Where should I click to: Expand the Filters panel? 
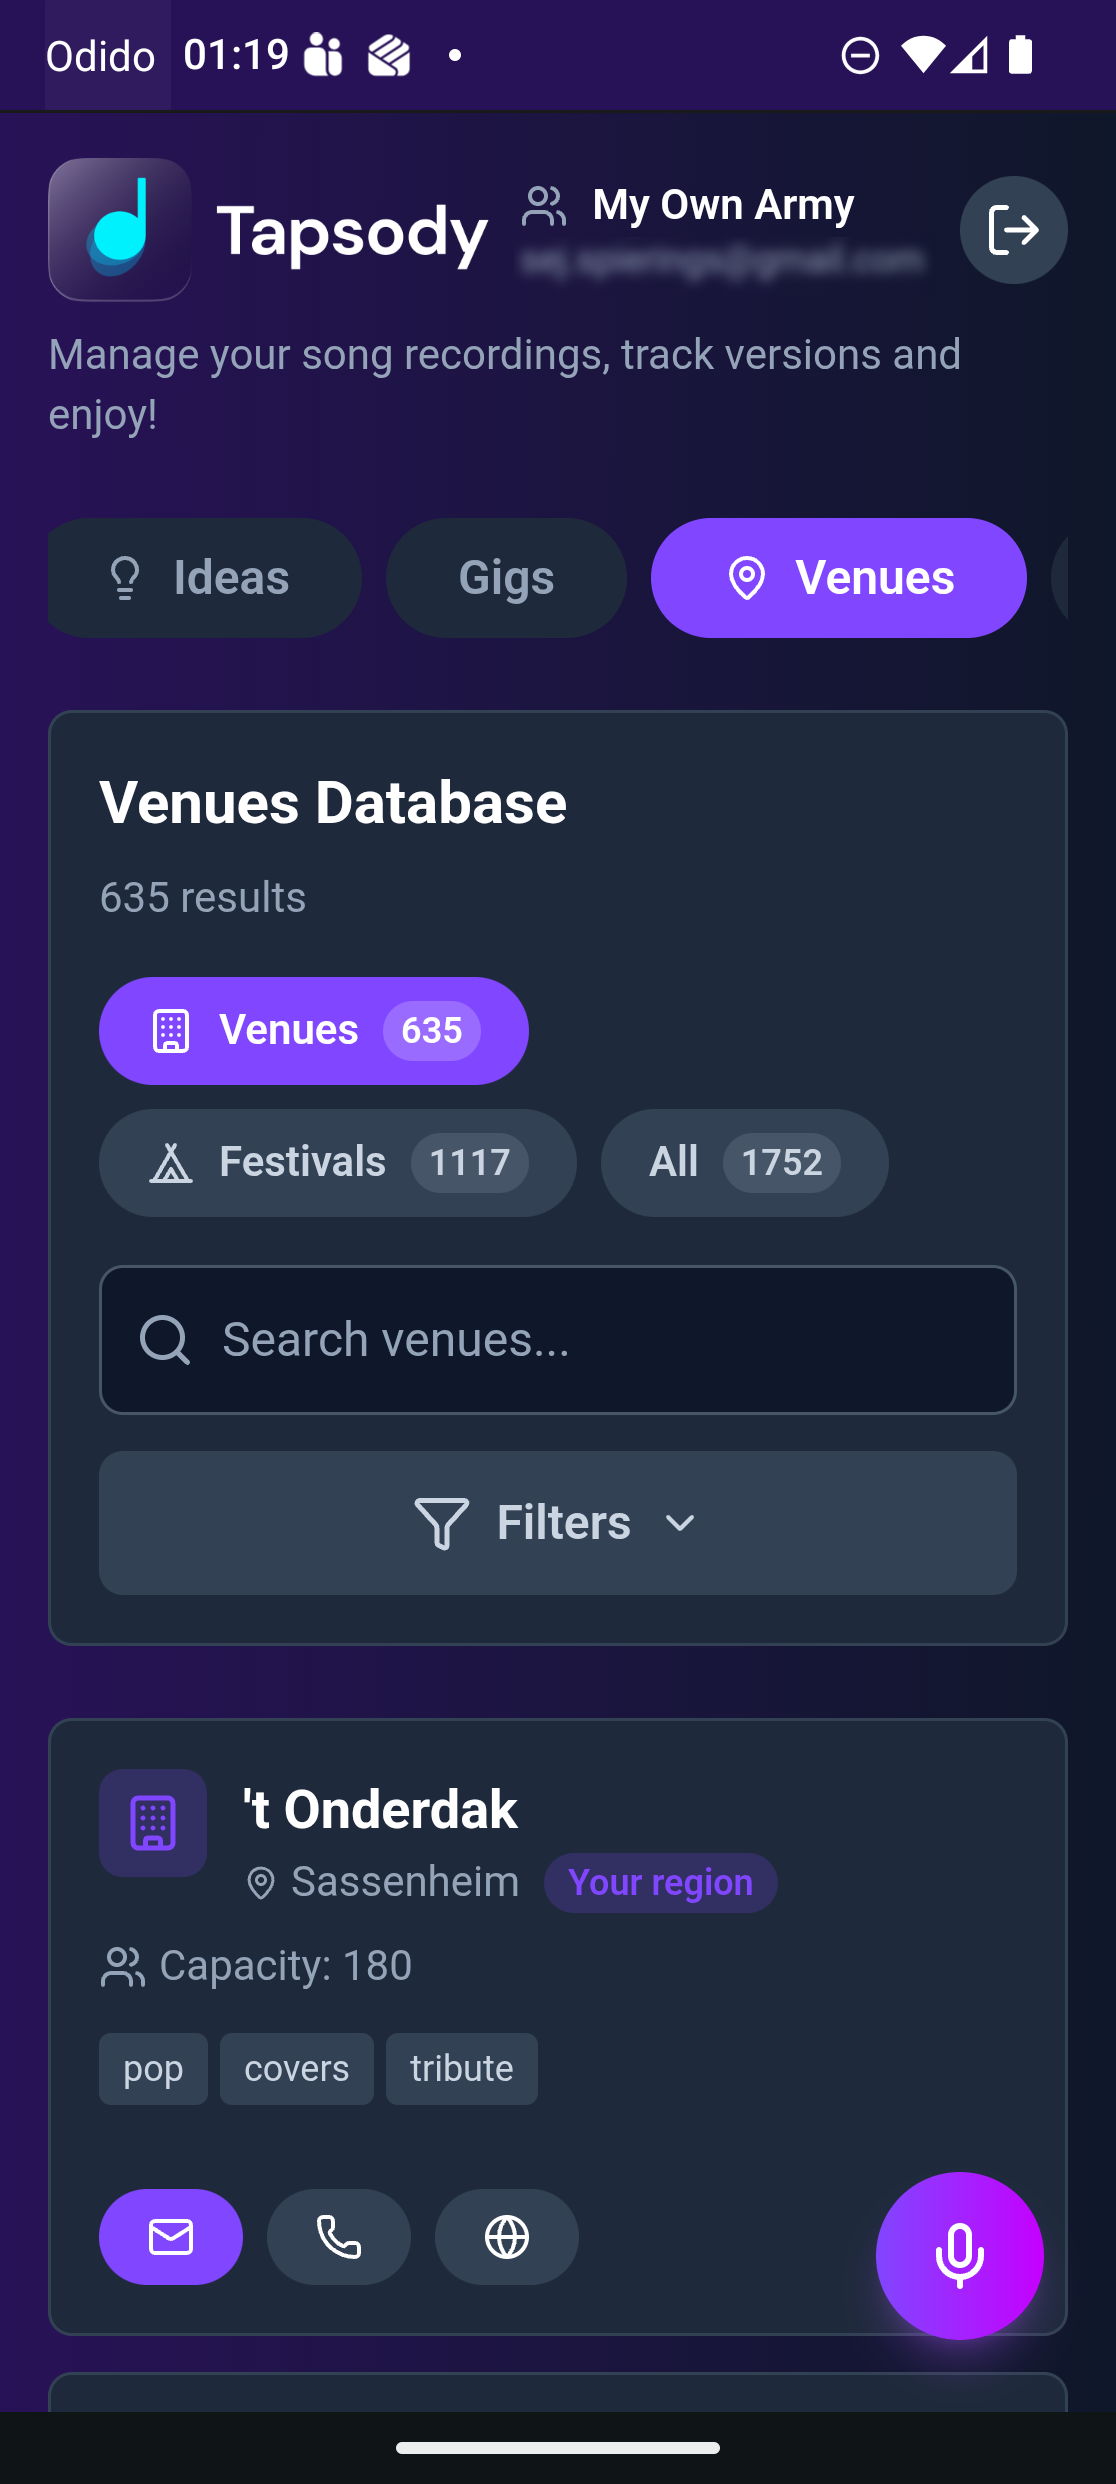[x=557, y=1523]
